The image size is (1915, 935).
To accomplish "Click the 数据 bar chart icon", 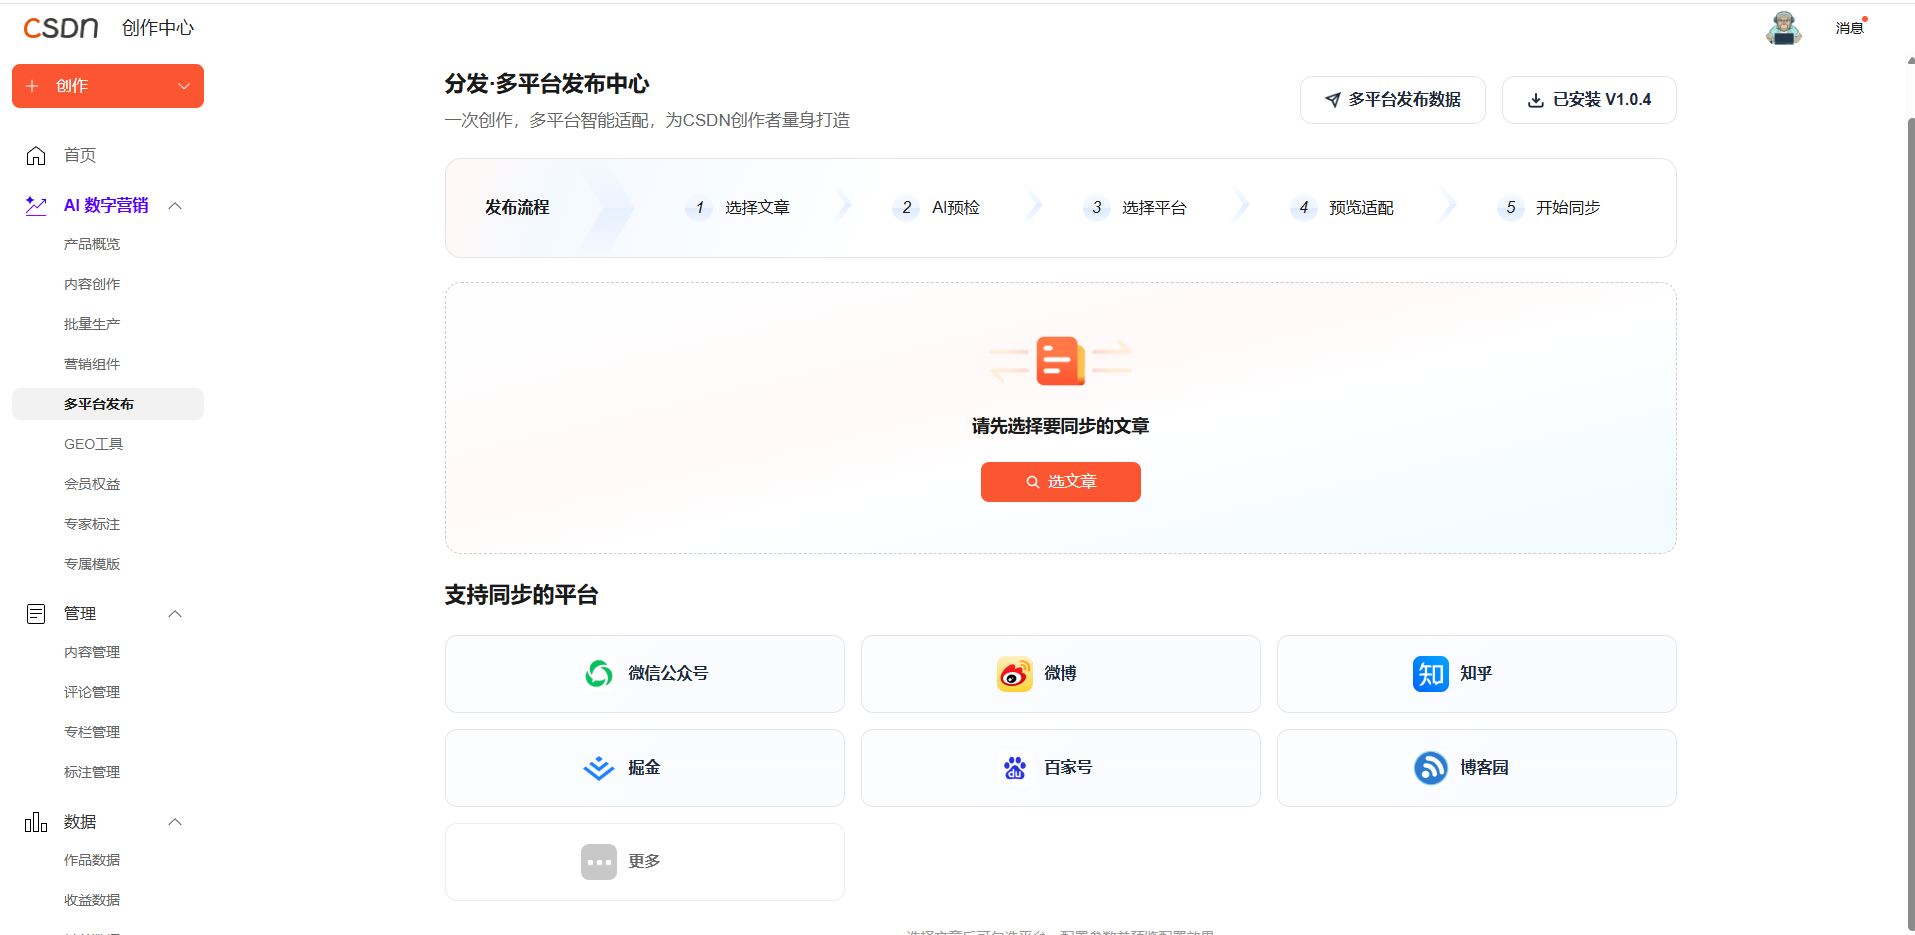I will click(36, 822).
